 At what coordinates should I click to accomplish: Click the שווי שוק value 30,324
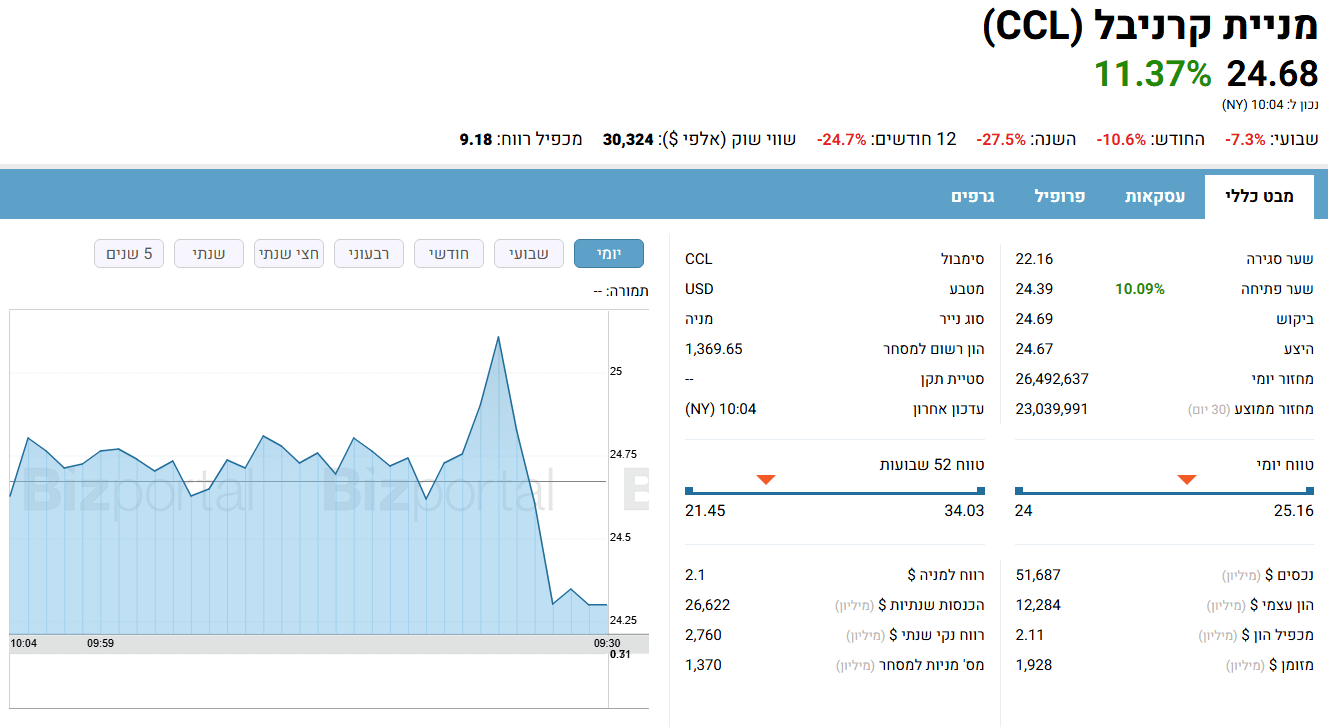tap(629, 139)
